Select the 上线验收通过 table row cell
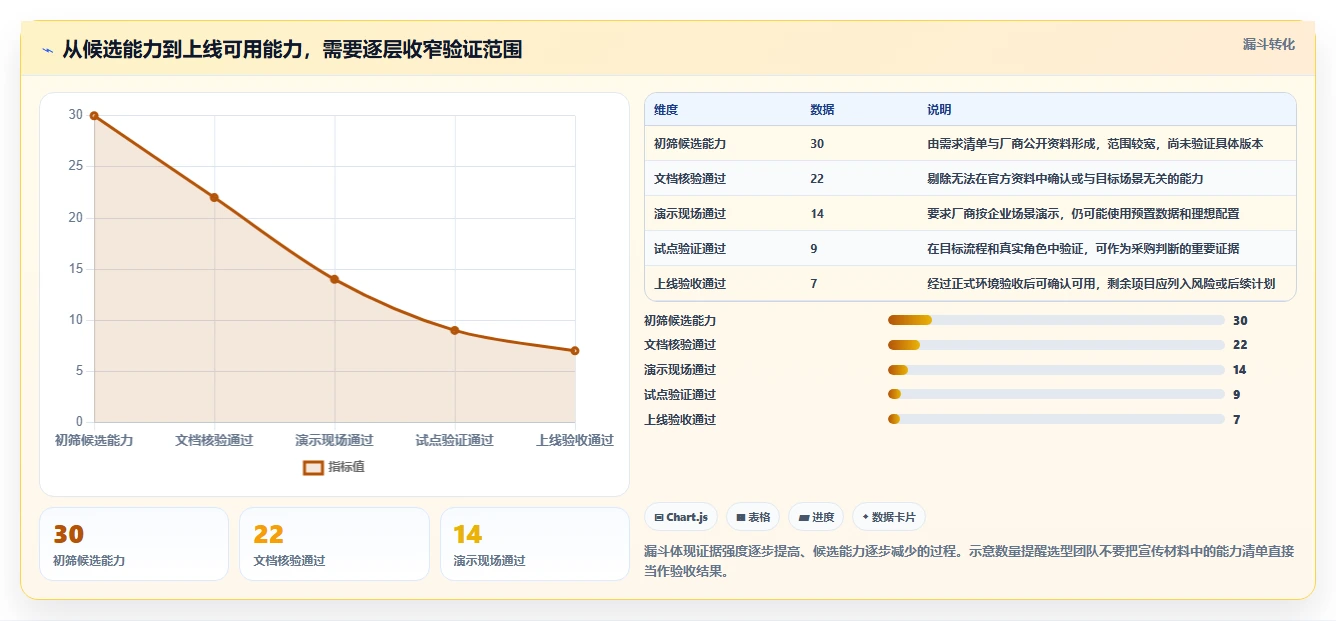Image resolution: width=1336 pixels, height=621 pixels. click(x=690, y=284)
